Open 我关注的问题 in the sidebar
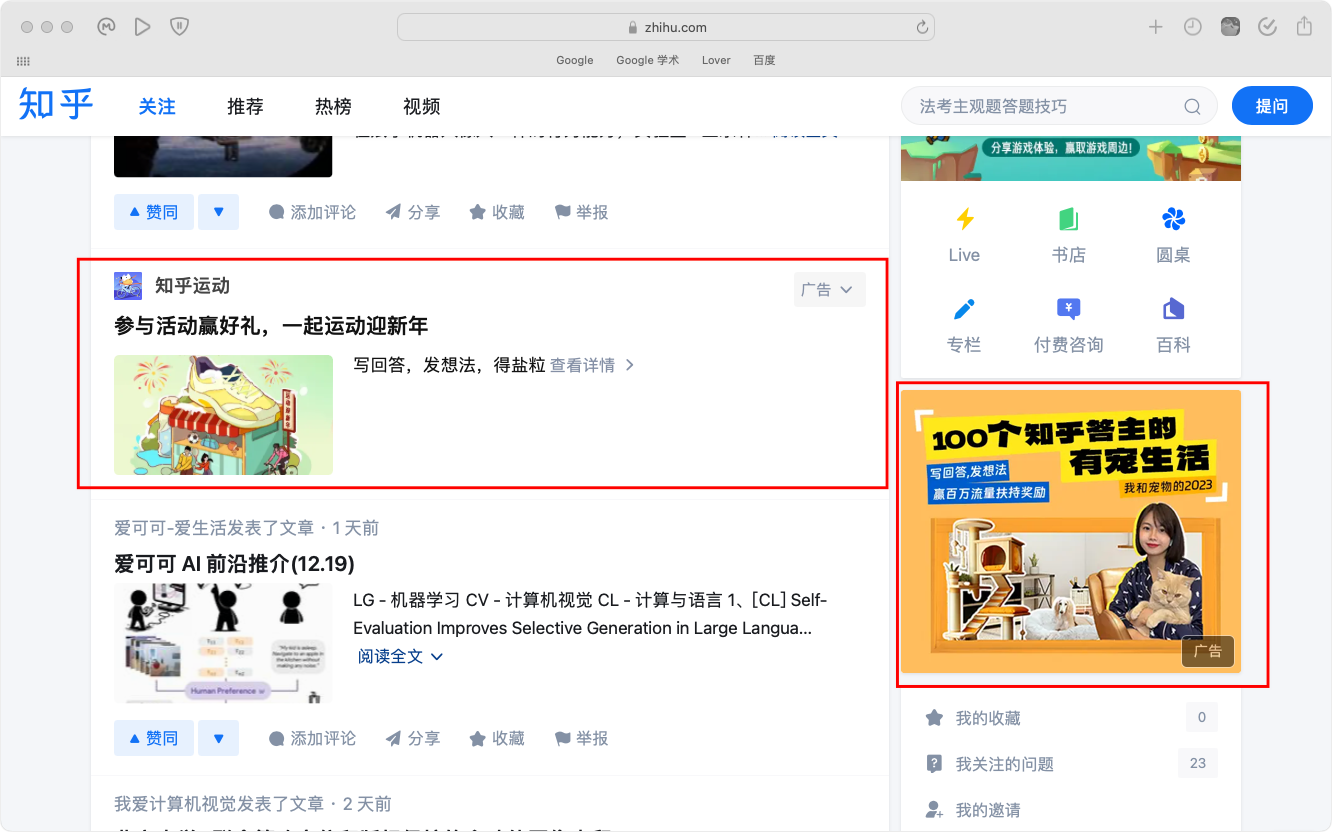 [1004, 764]
